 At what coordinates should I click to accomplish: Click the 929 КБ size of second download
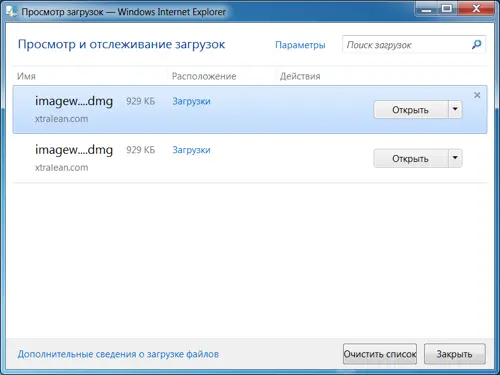(x=140, y=150)
